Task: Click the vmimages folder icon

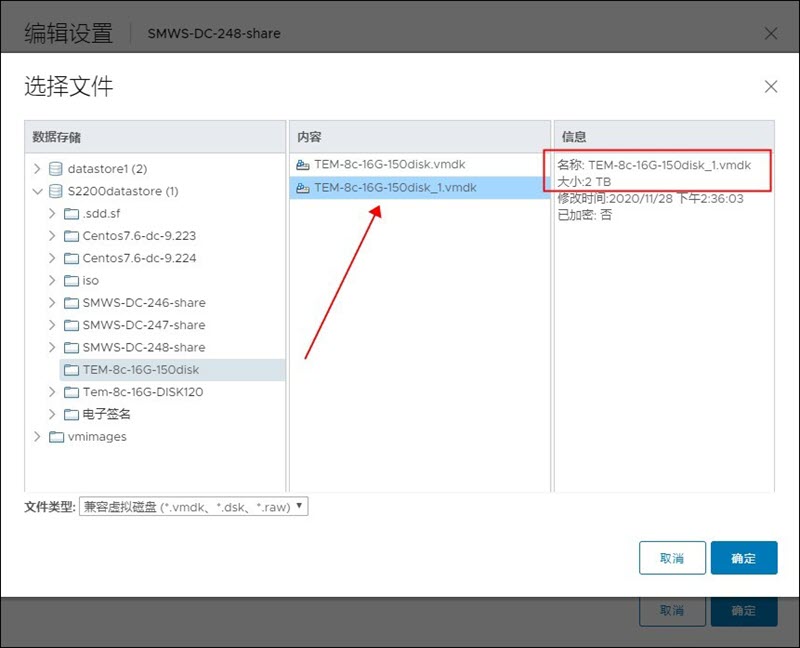Action: [x=55, y=437]
